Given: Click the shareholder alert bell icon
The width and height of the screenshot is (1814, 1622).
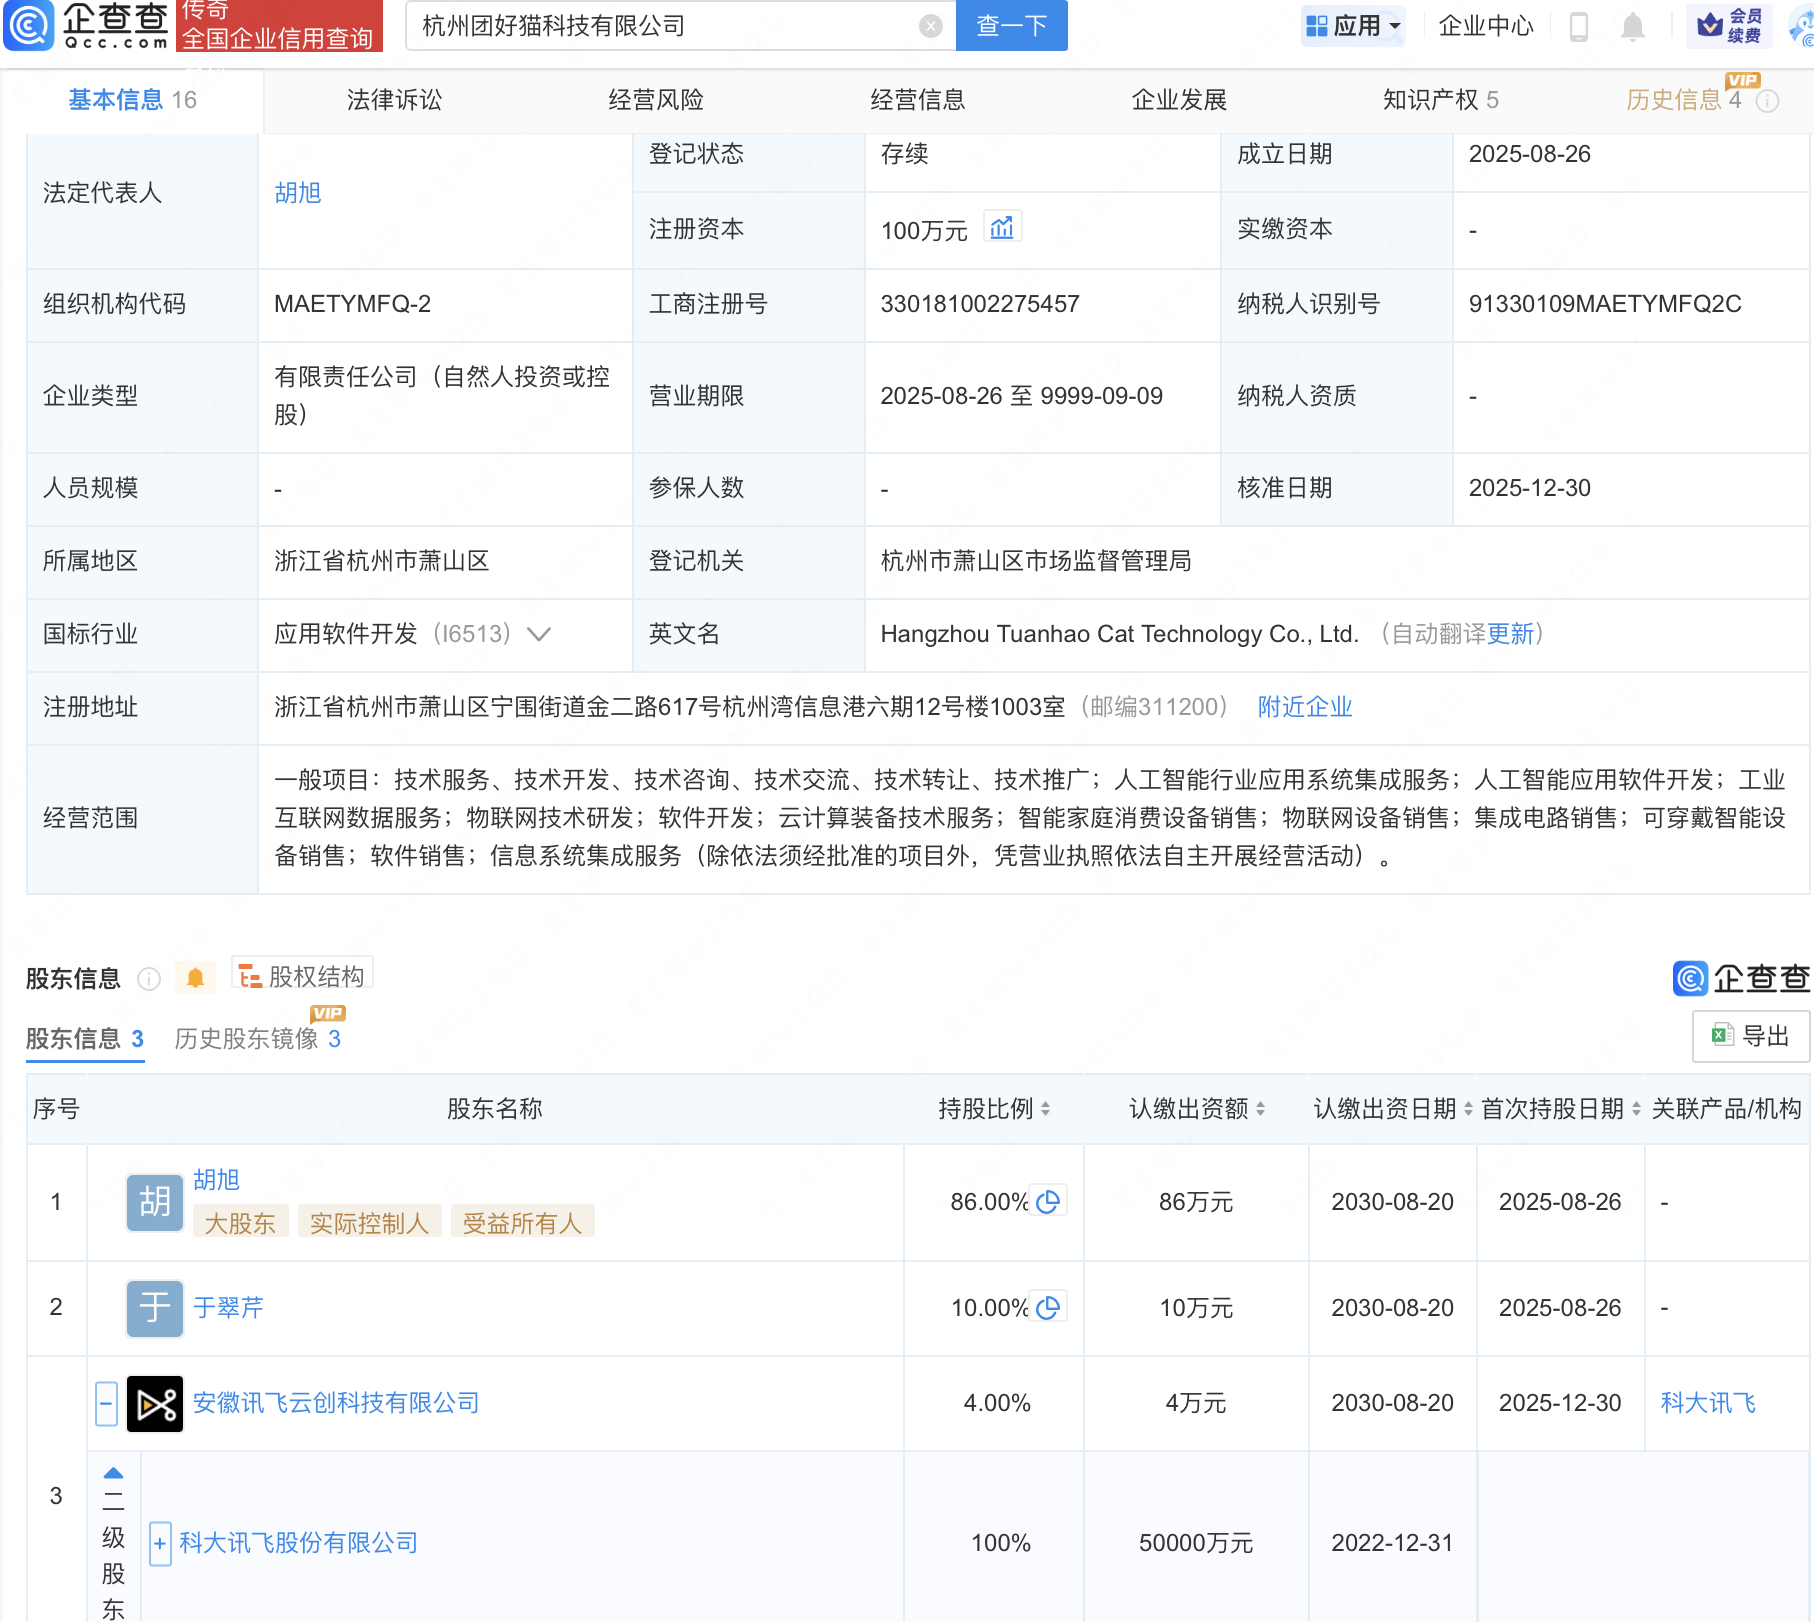Looking at the screenshot, I should (x=195, y=978).
